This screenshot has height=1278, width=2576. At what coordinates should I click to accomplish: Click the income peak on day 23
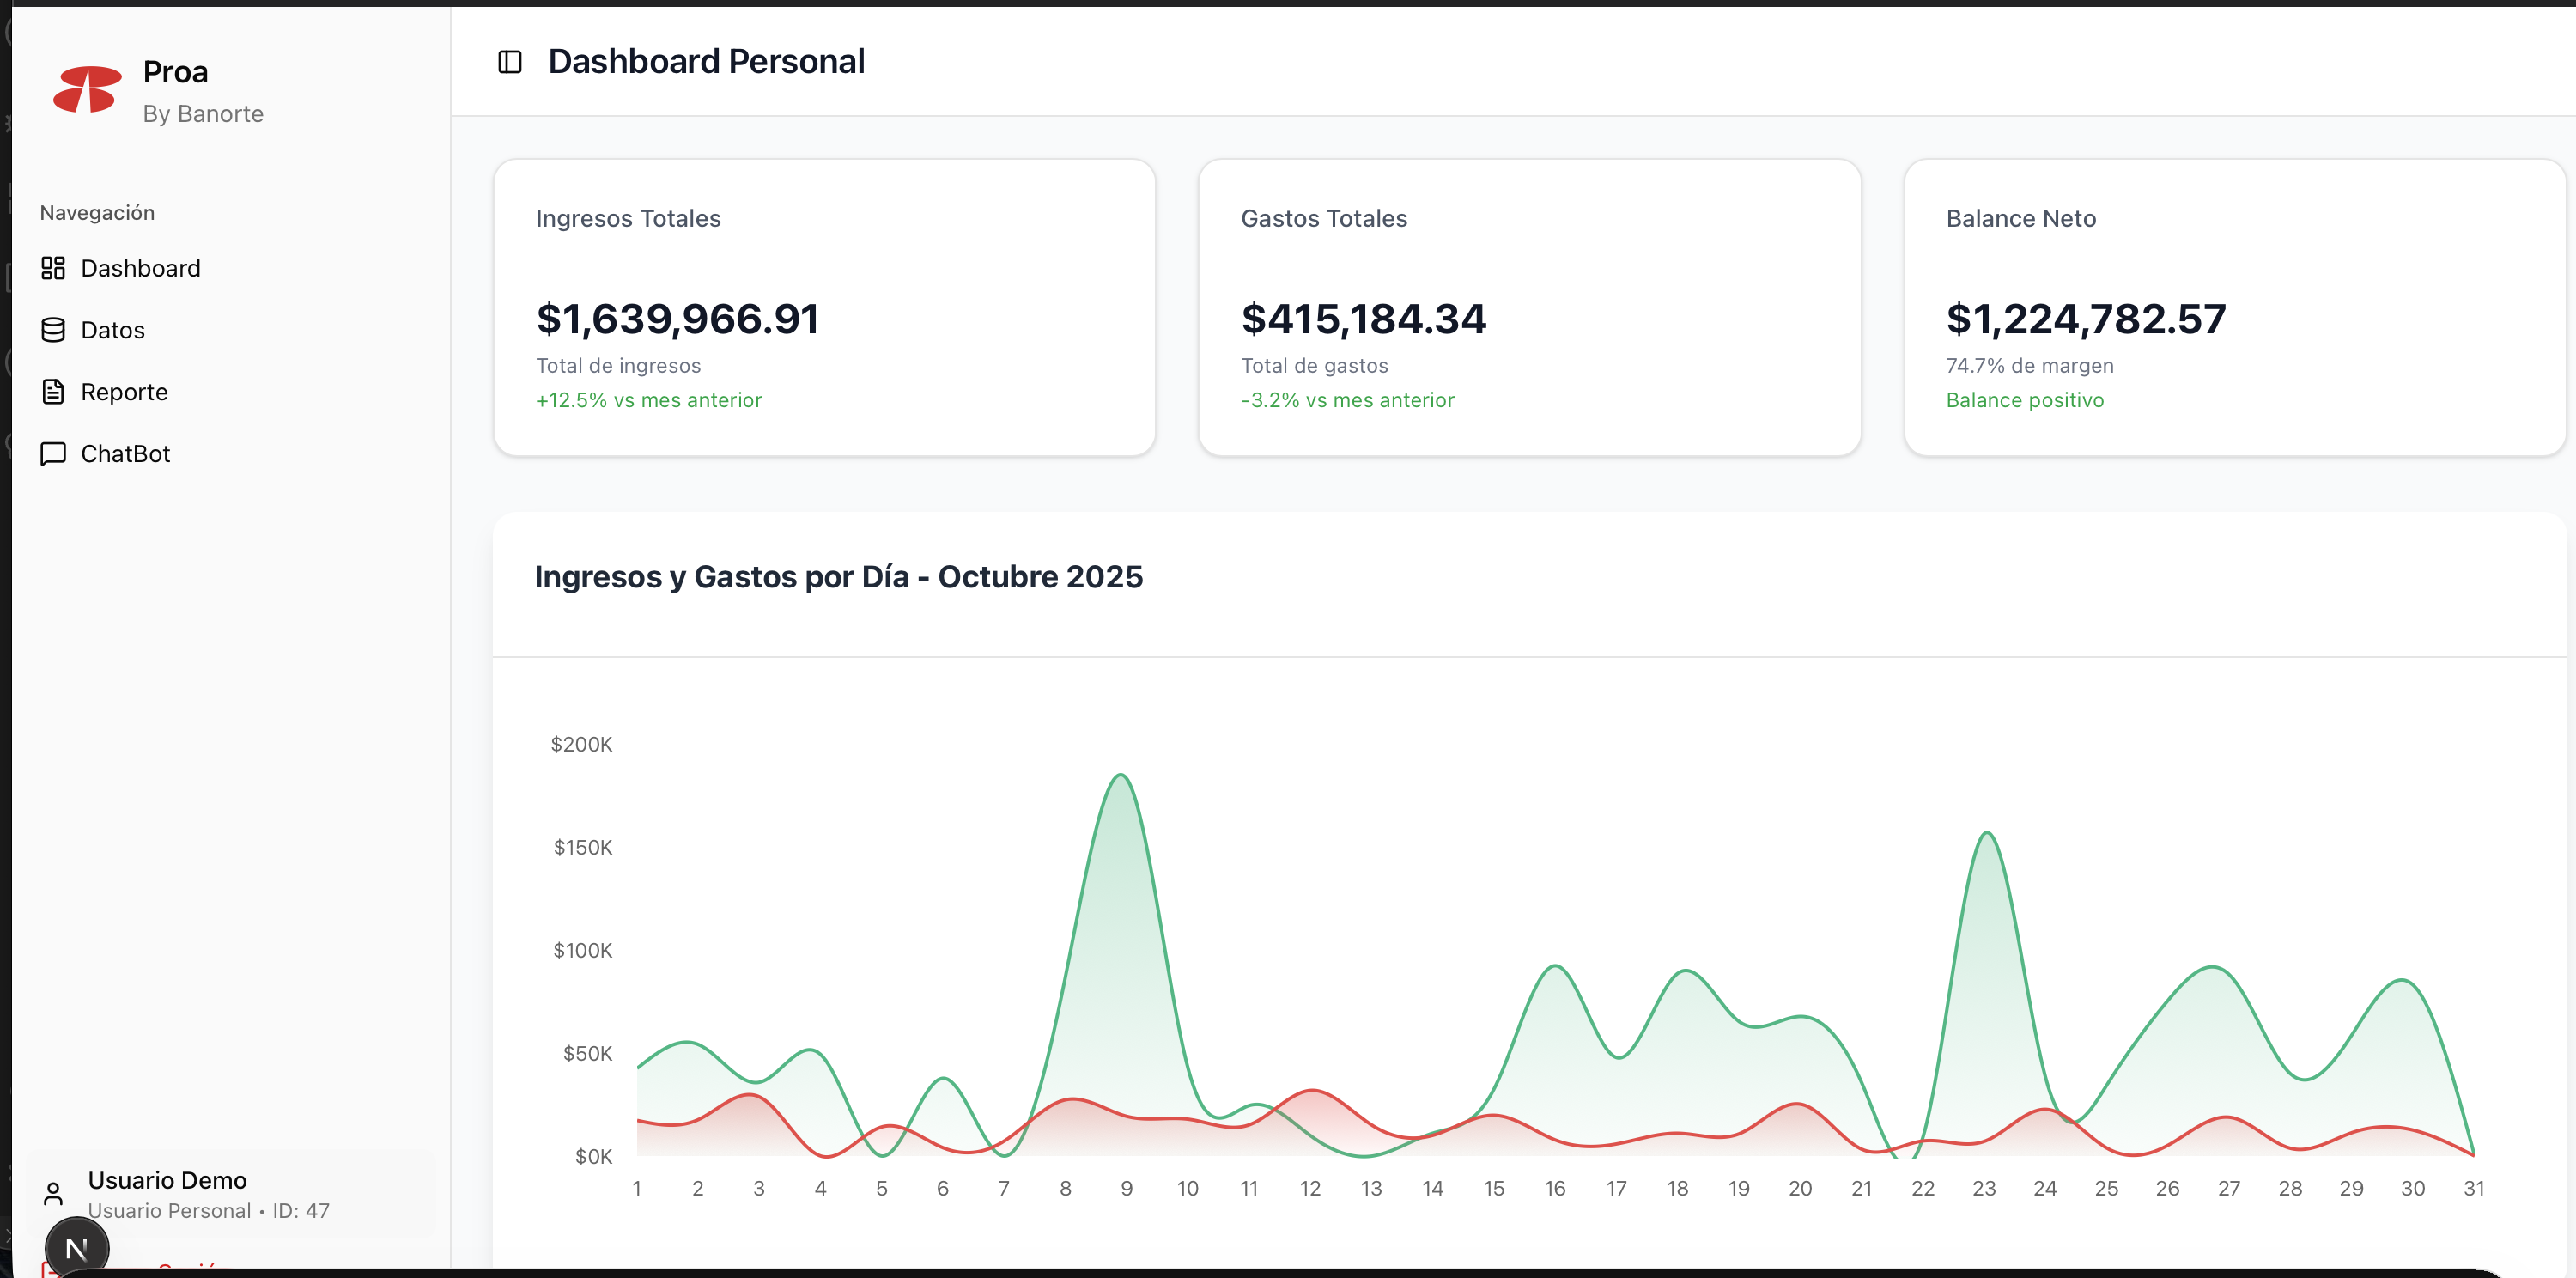(x=1987, y=833)
